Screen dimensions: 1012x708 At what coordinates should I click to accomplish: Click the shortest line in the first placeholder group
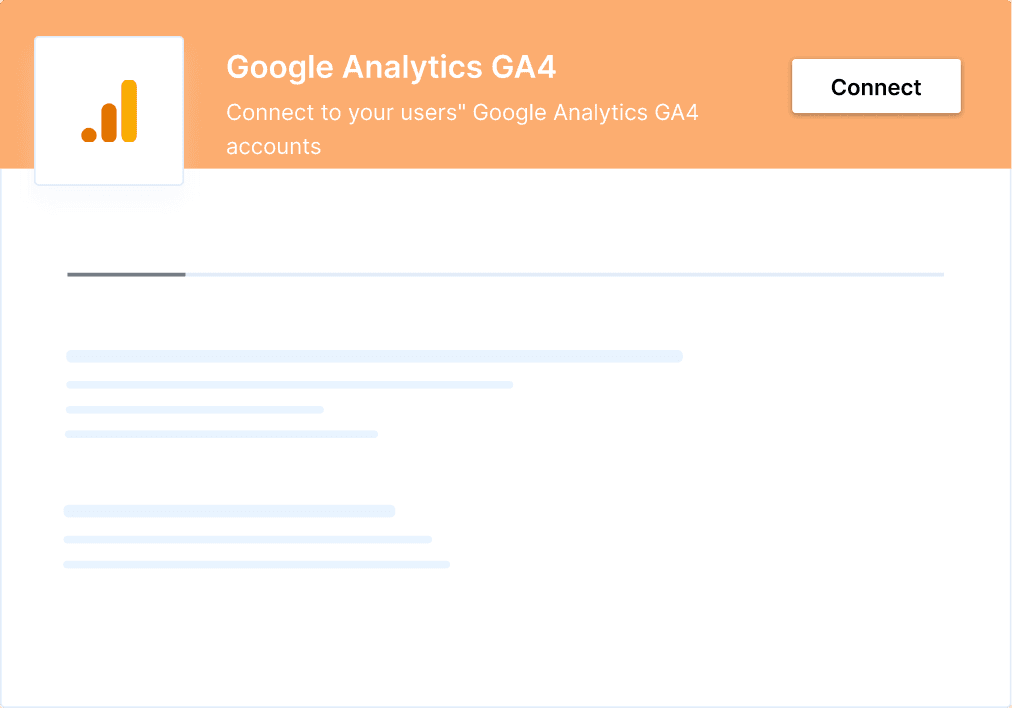[x=194, y=409]
